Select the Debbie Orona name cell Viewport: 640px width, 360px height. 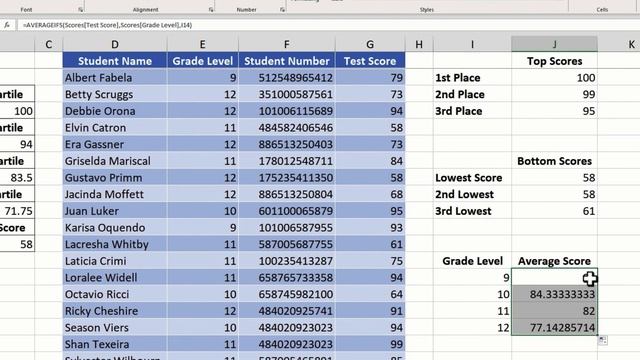(115, 111)
